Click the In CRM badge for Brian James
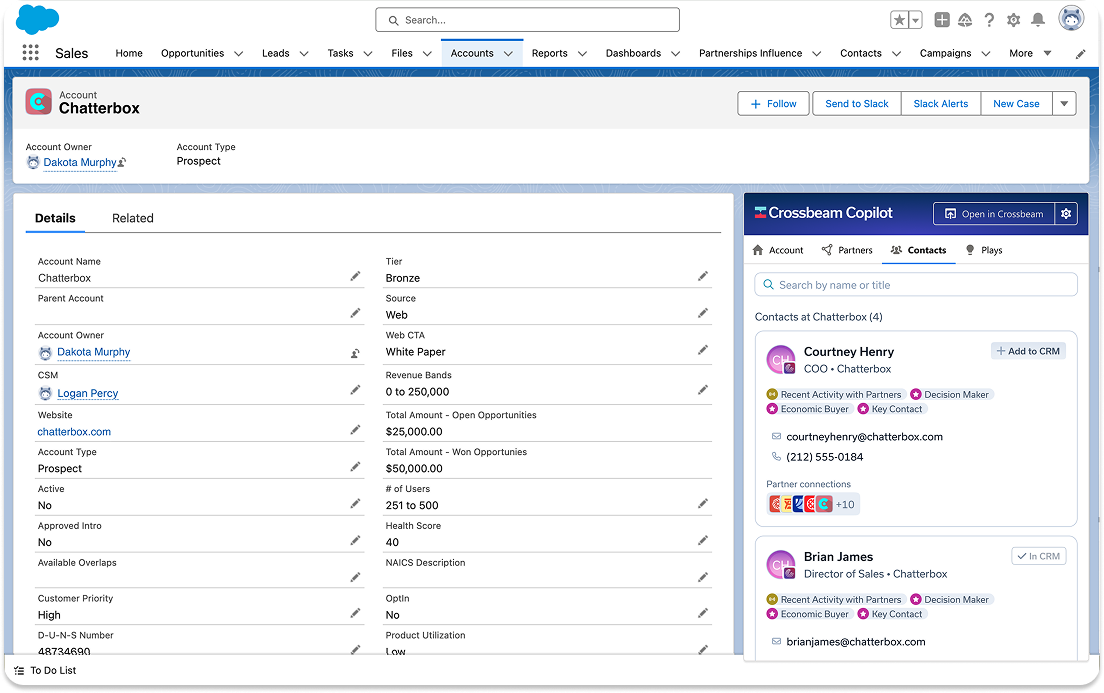 pyautogui.click(x=1039, y=556)
